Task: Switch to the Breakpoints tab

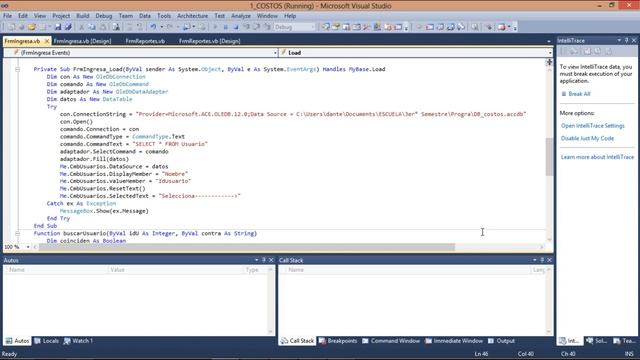Action: coord(338,341)
